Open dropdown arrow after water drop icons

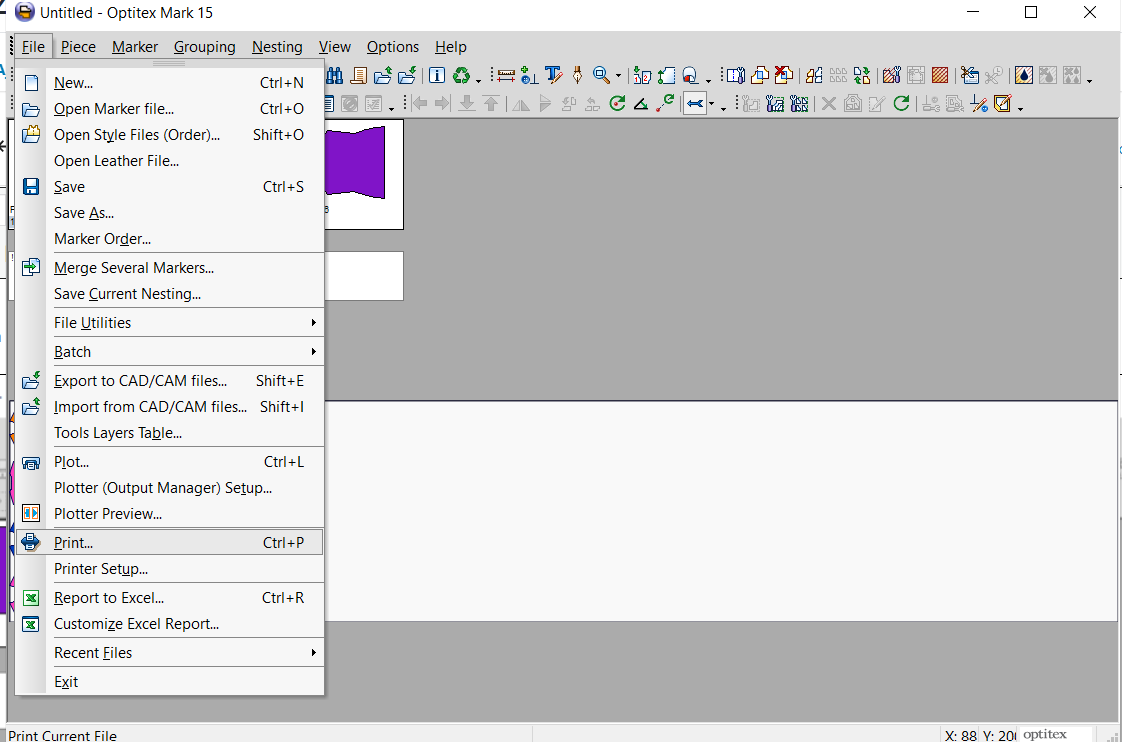pyautogui.click(x=1089, y=81)
